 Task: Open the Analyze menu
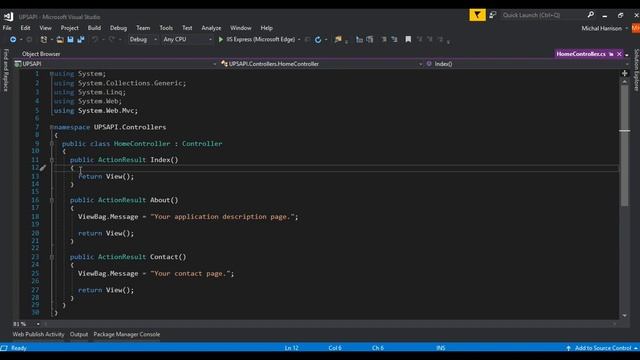[x=211, y=28]
